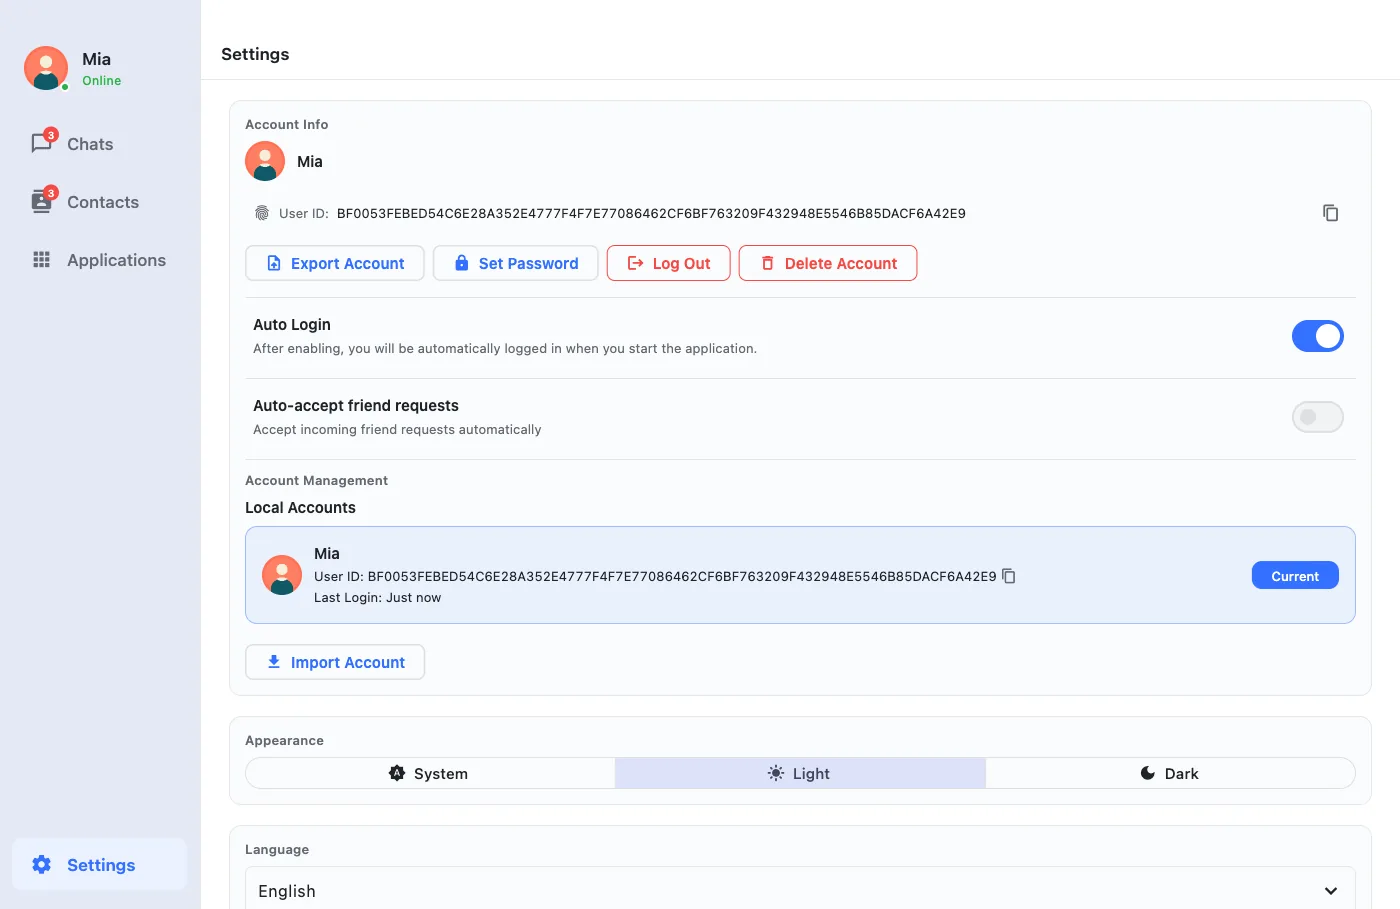The height and width of the screenshot is (909, 1400).
Task: Copy User ID in Account Info
Action: click(1330, 213)
